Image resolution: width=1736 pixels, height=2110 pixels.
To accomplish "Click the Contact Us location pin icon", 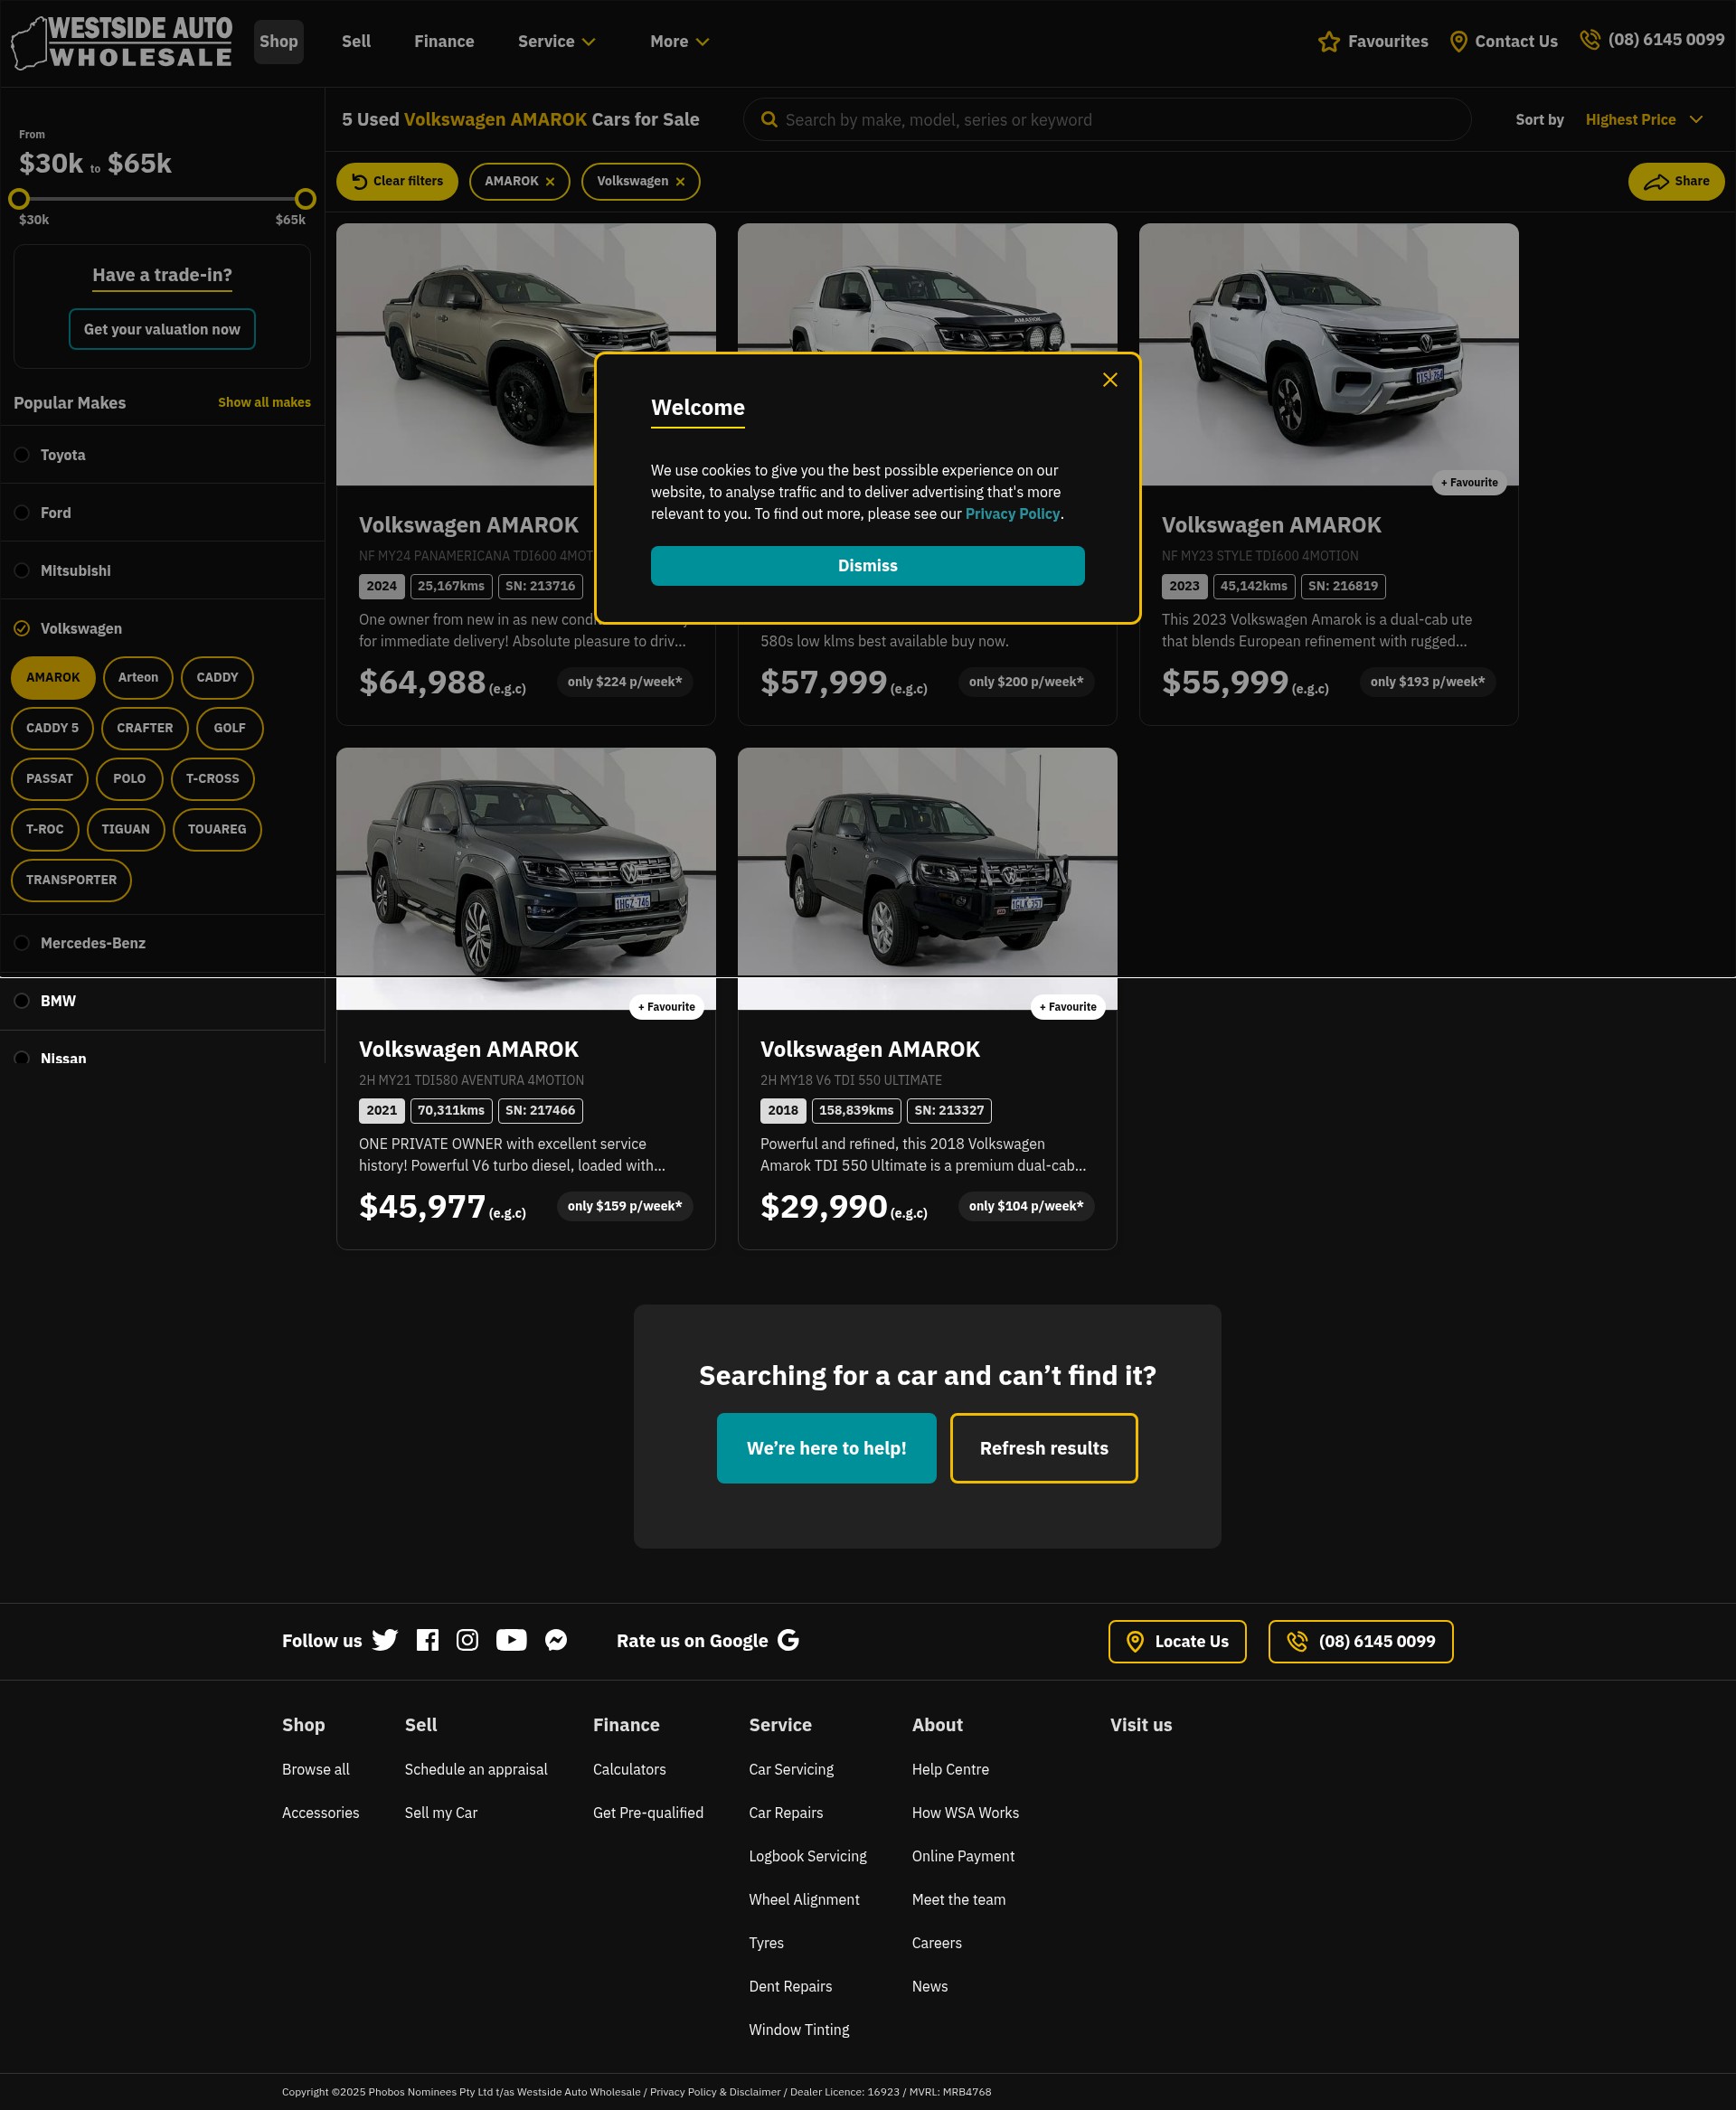I will point(1458,42).
